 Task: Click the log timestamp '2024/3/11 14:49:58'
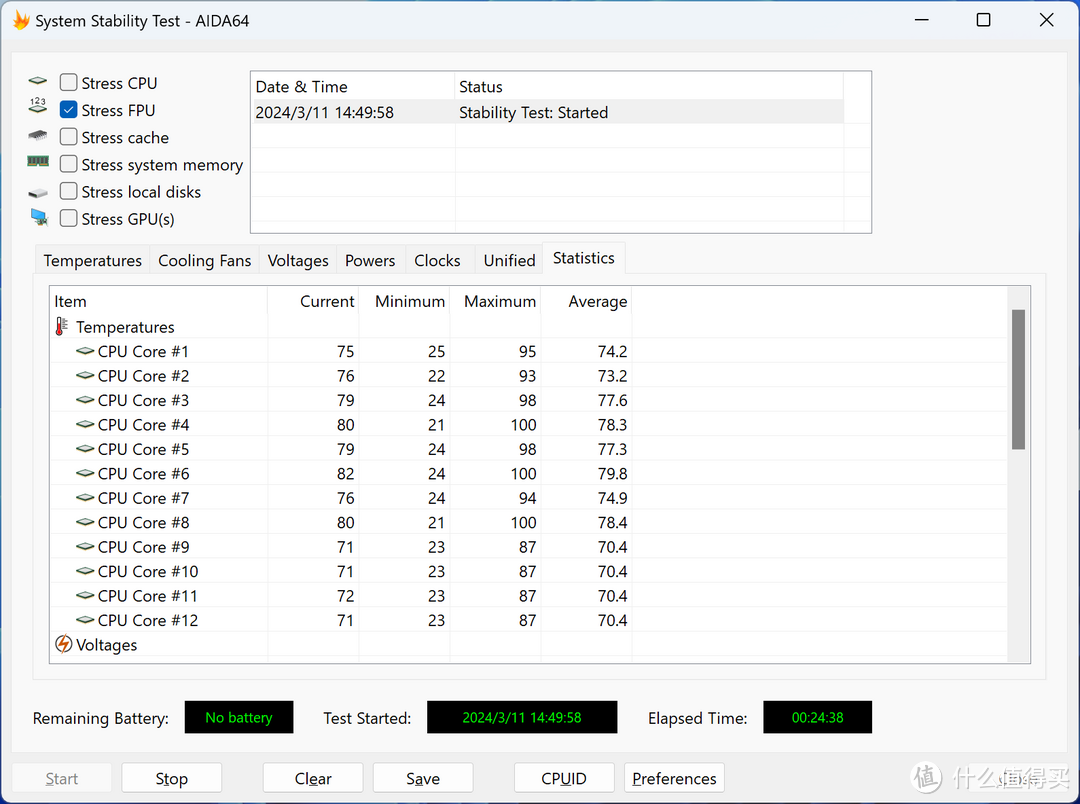point(324,112)
